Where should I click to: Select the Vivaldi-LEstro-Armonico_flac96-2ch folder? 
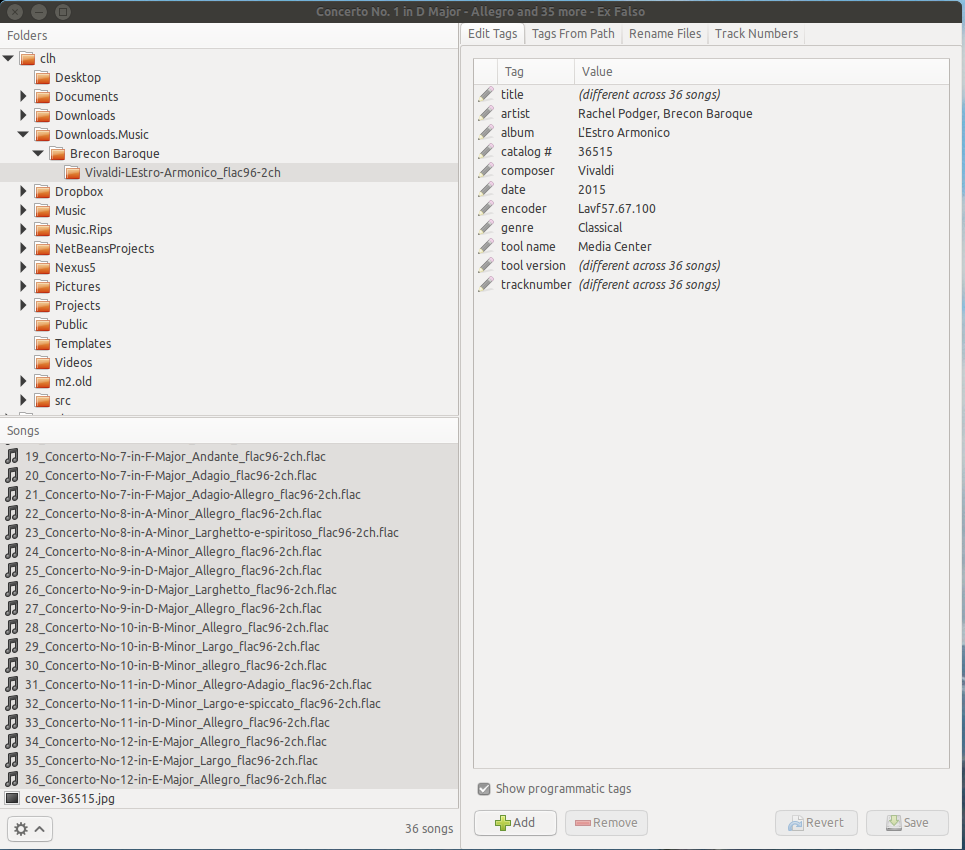point(182,173)
